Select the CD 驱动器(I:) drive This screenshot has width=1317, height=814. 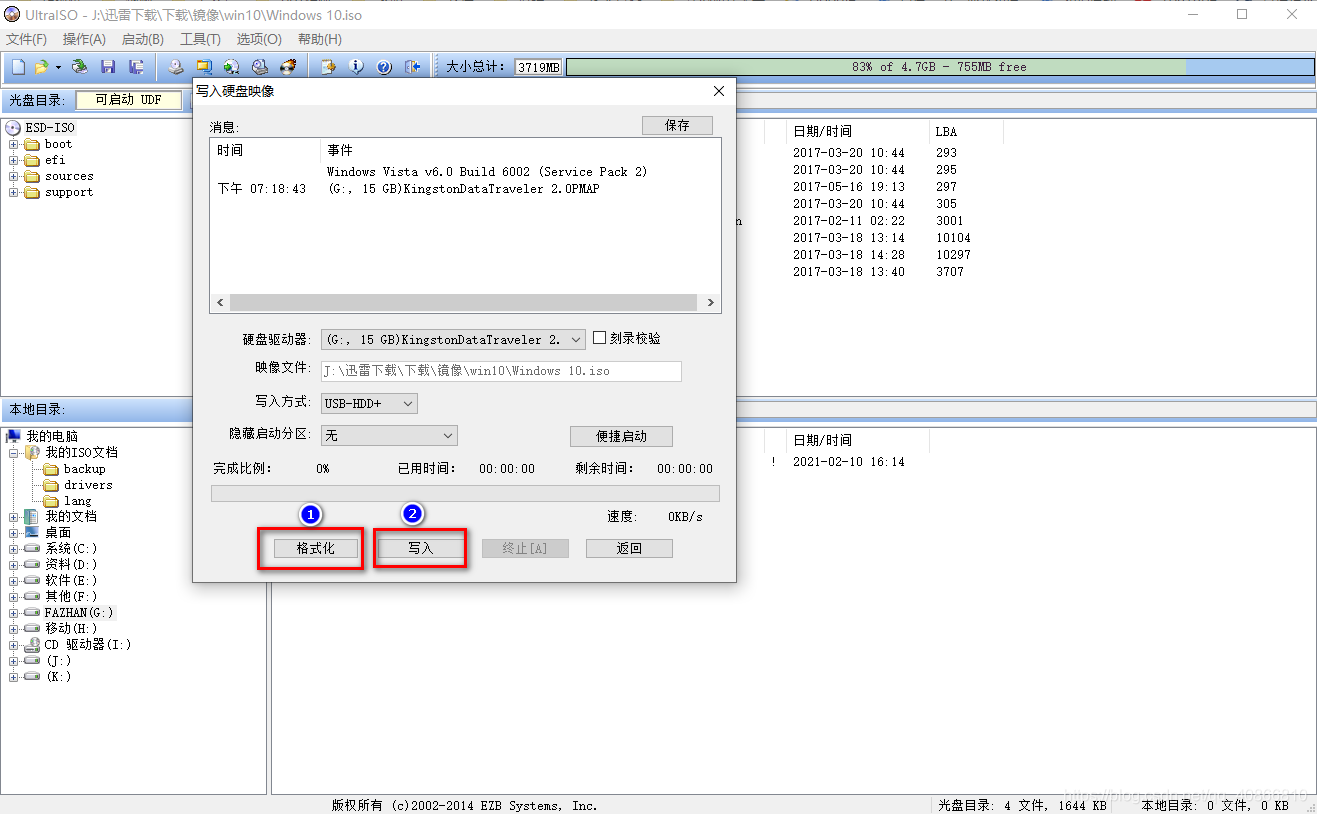pos(88,644)
